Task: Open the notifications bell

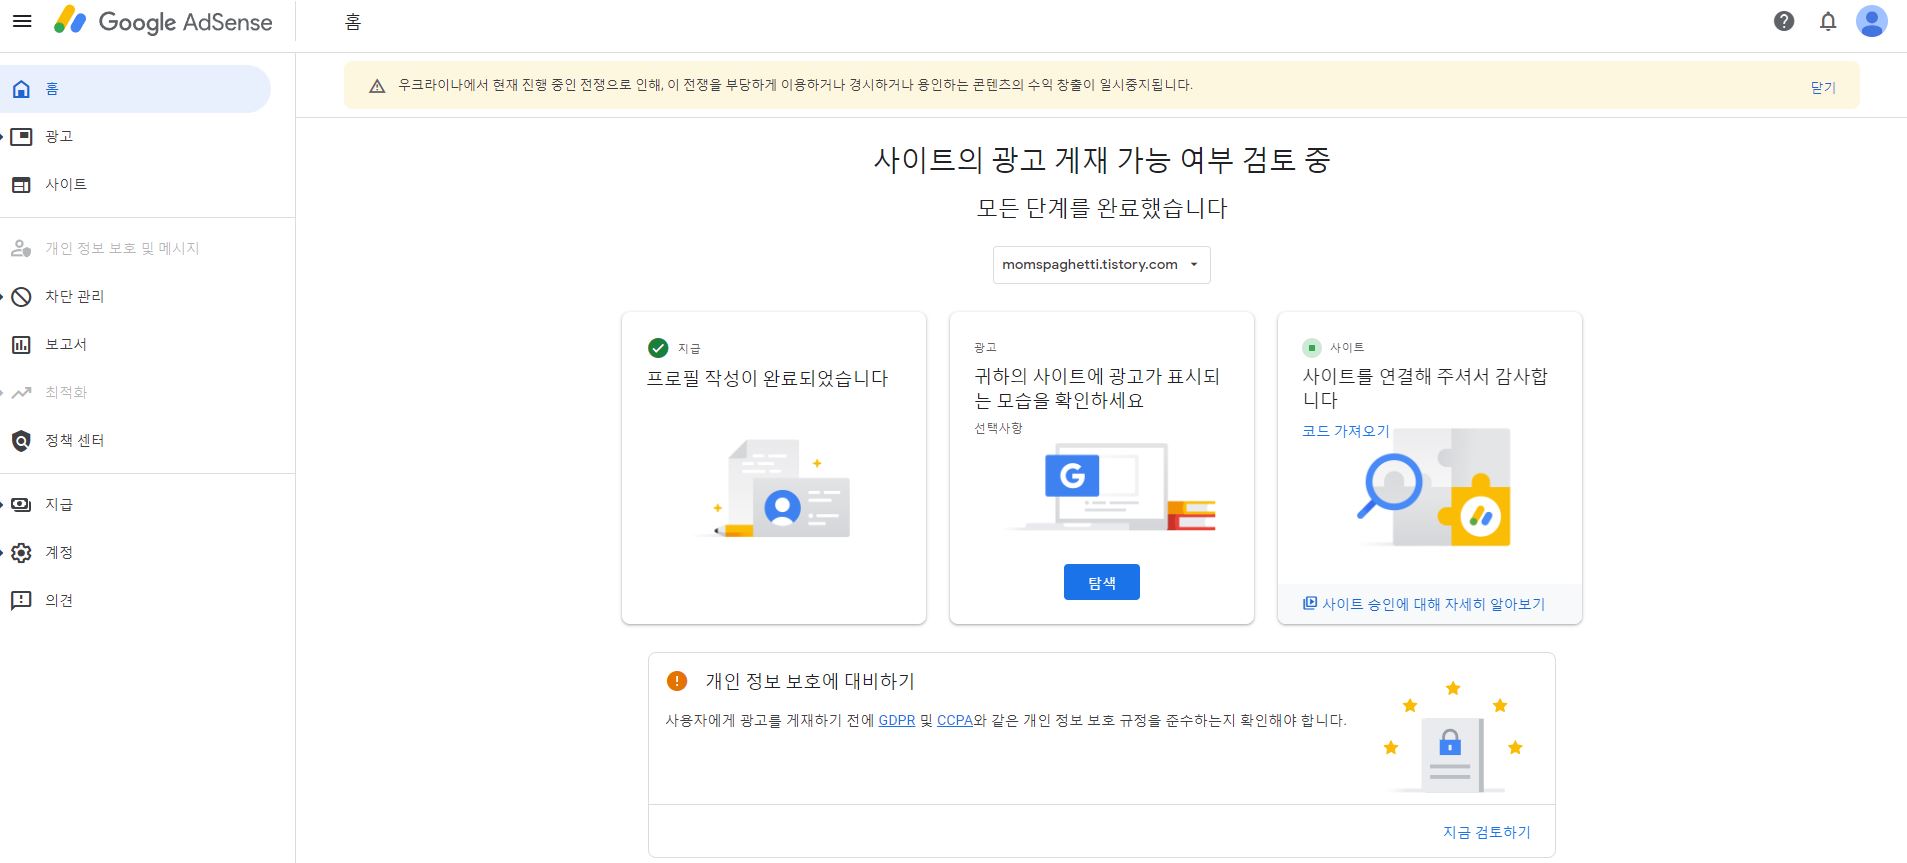Action: pyautogui.click(x=1828, y=21)
